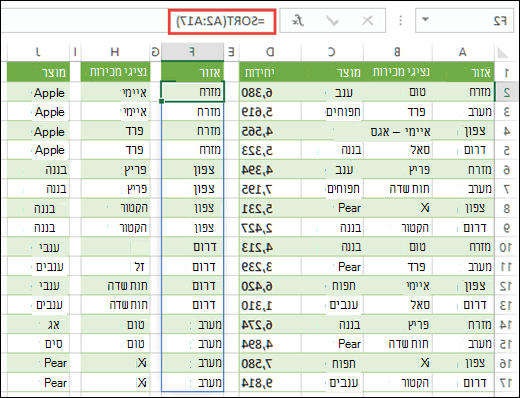Select cell H11 containing זל
520x398 pixels.
pyautogui.click(x=115, y=266)
